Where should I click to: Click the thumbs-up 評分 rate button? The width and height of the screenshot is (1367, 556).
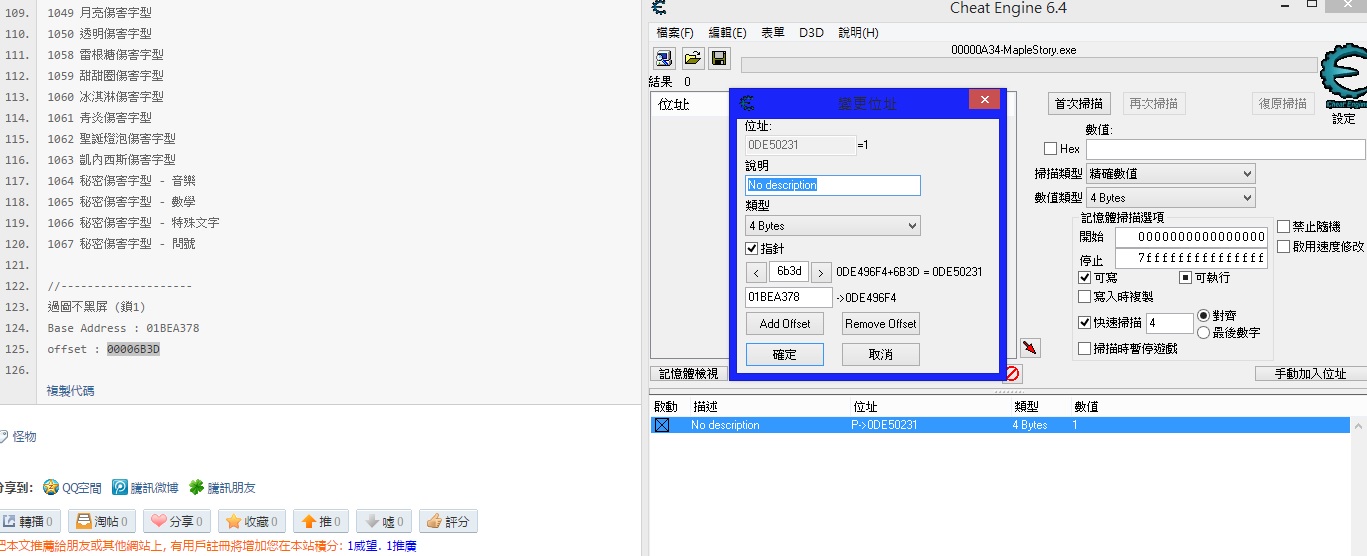click(448, 521)
